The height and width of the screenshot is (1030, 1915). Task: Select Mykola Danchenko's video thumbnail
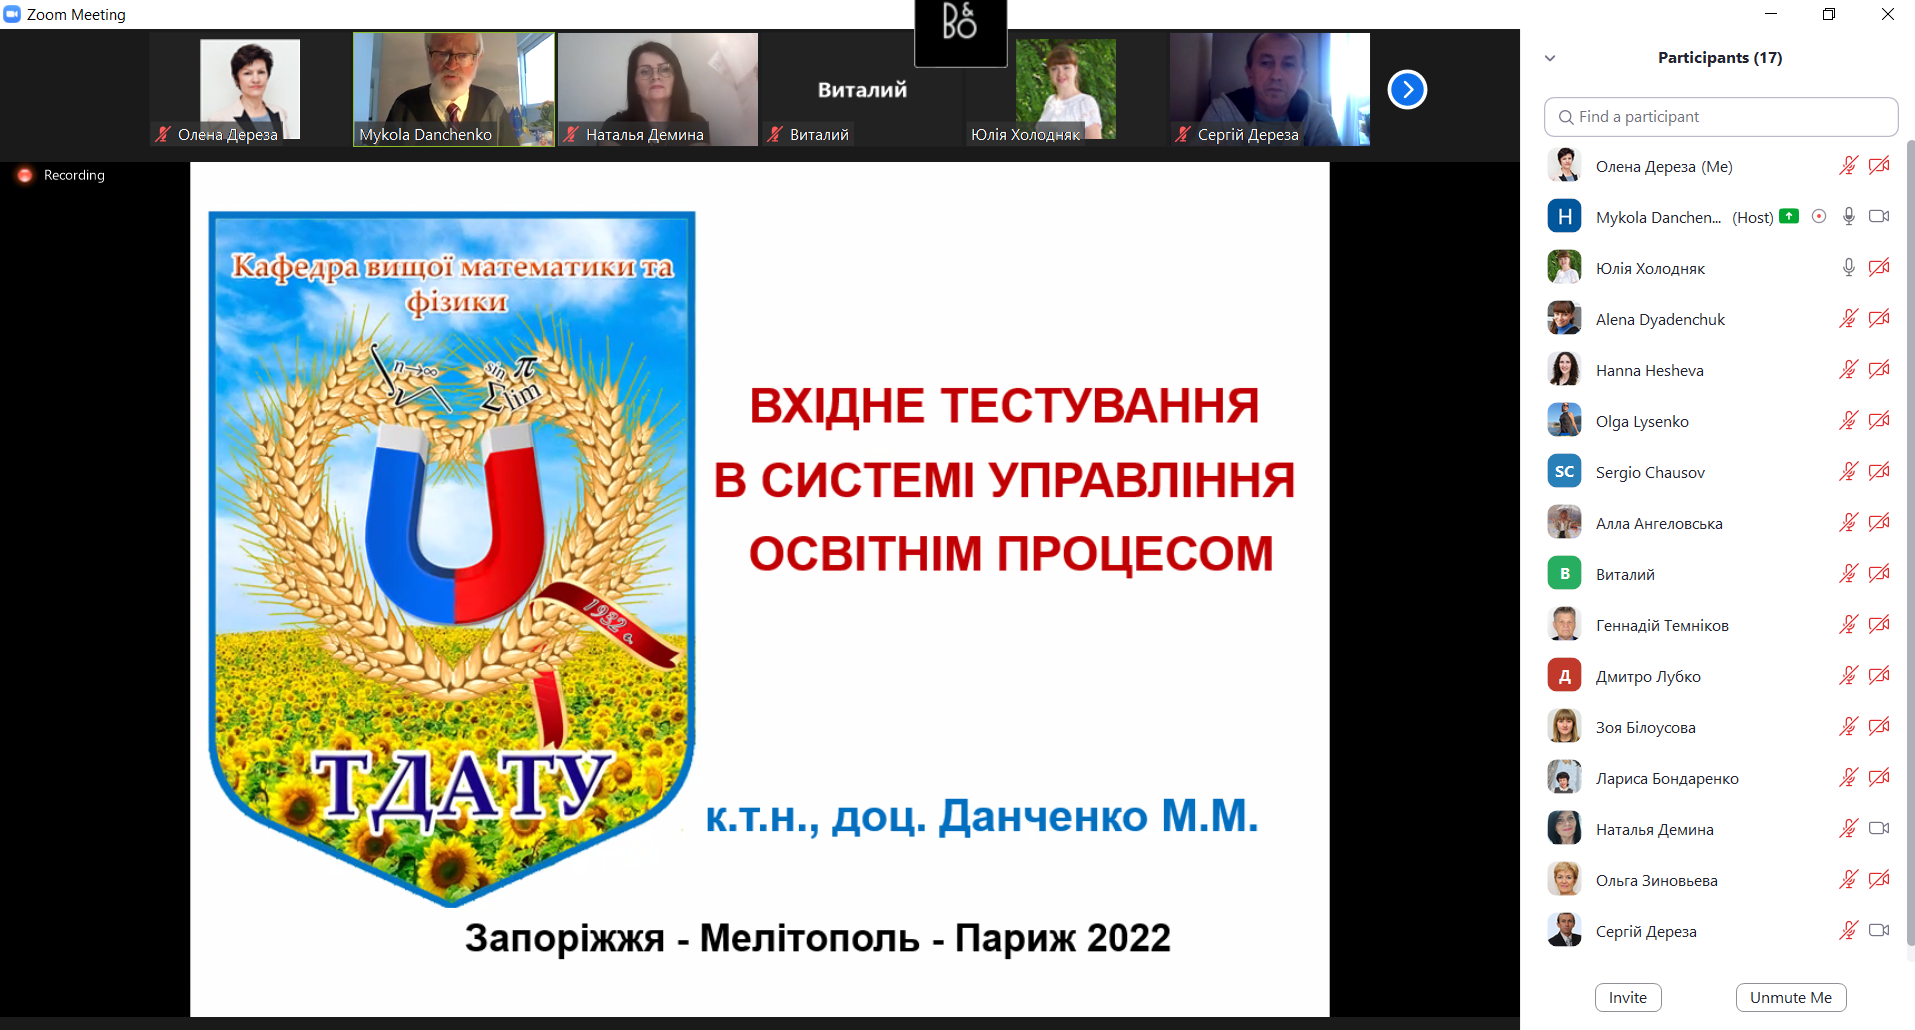tap(454, 90)
